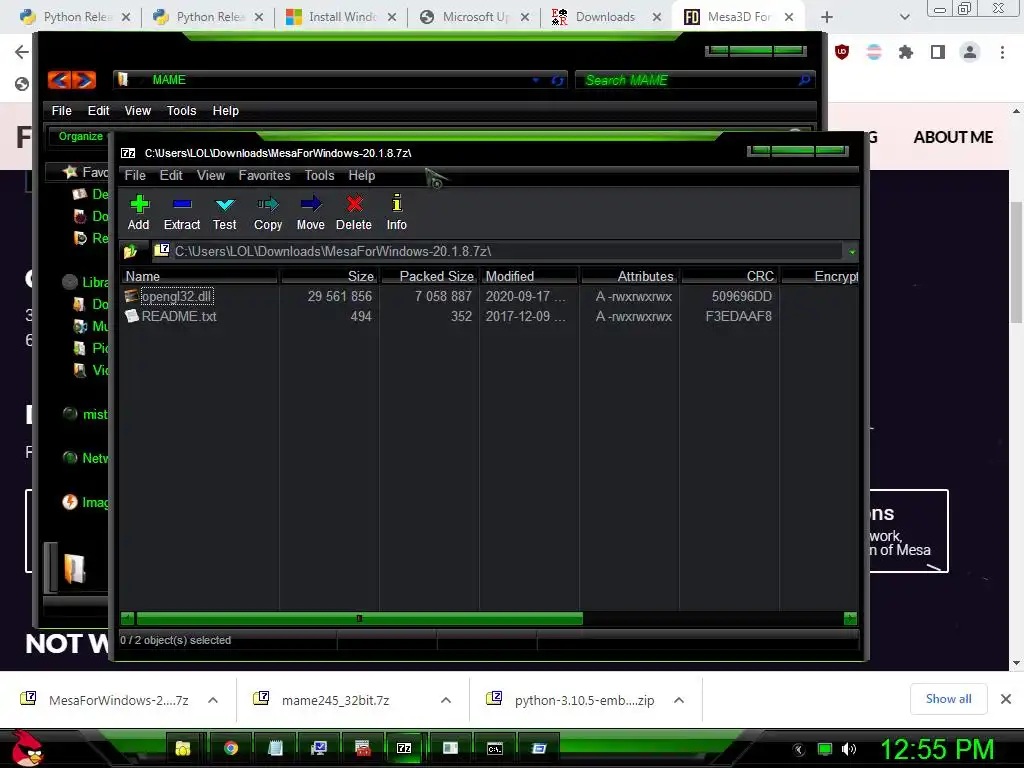Open the MAME address bar history dropdown
The width and height of the screenshot is (1024, 768).
pyautogui.click(x=536, y=80)
